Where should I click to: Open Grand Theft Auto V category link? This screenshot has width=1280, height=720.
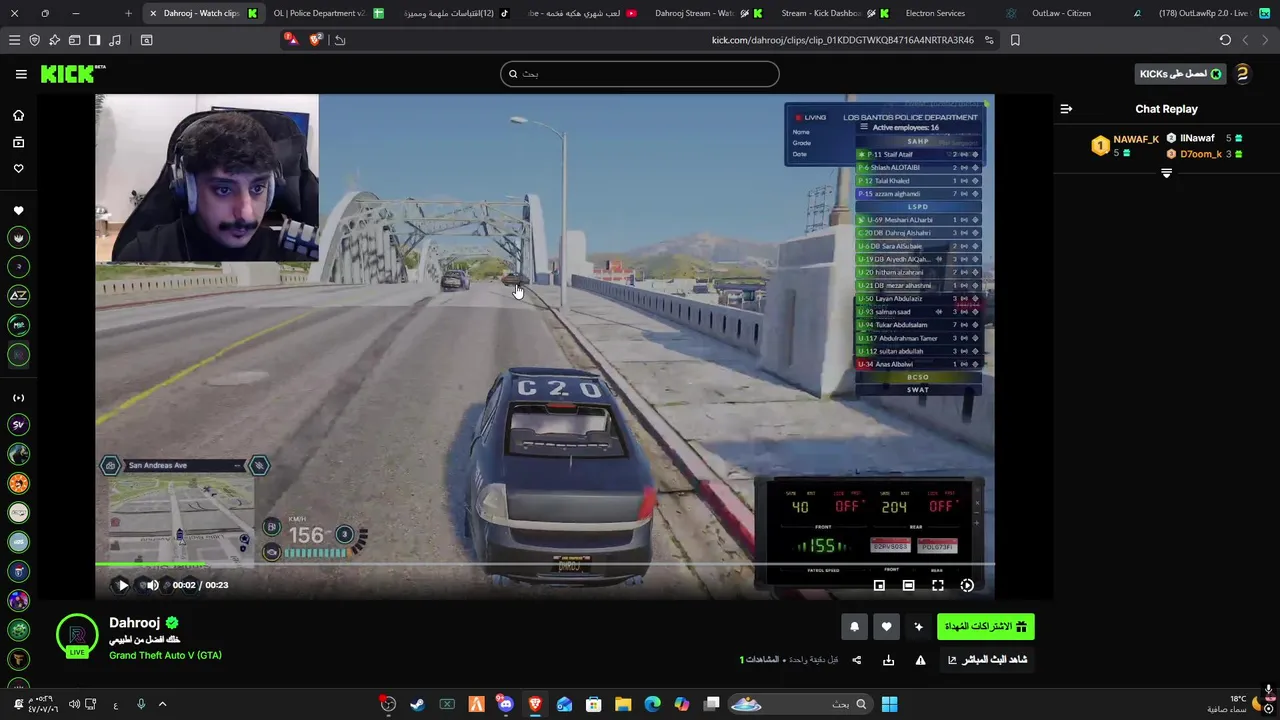[x=165, y=655]
